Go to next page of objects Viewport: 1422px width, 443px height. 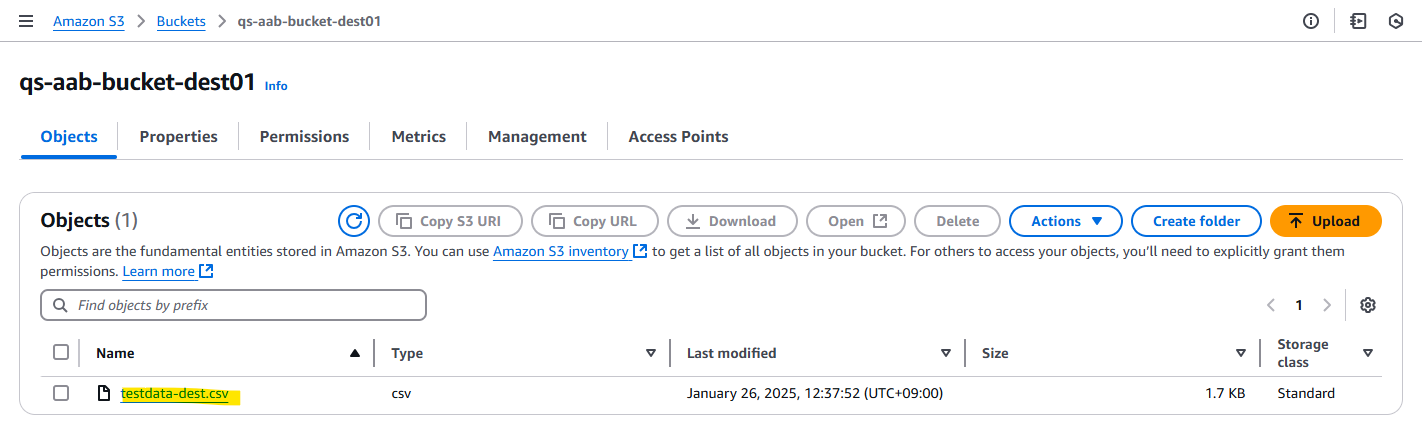(1327, 305)
